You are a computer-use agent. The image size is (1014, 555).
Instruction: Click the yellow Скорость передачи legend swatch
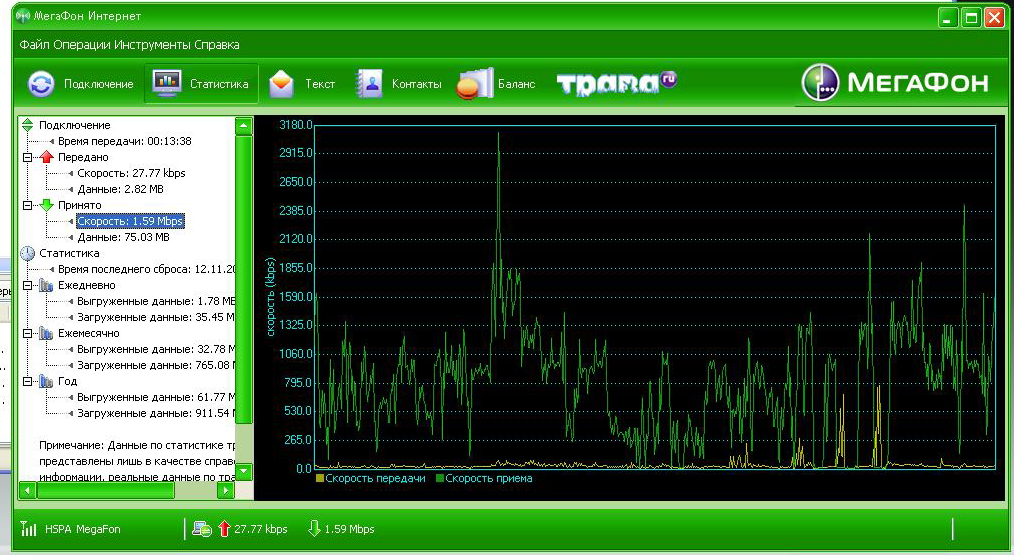319,479
